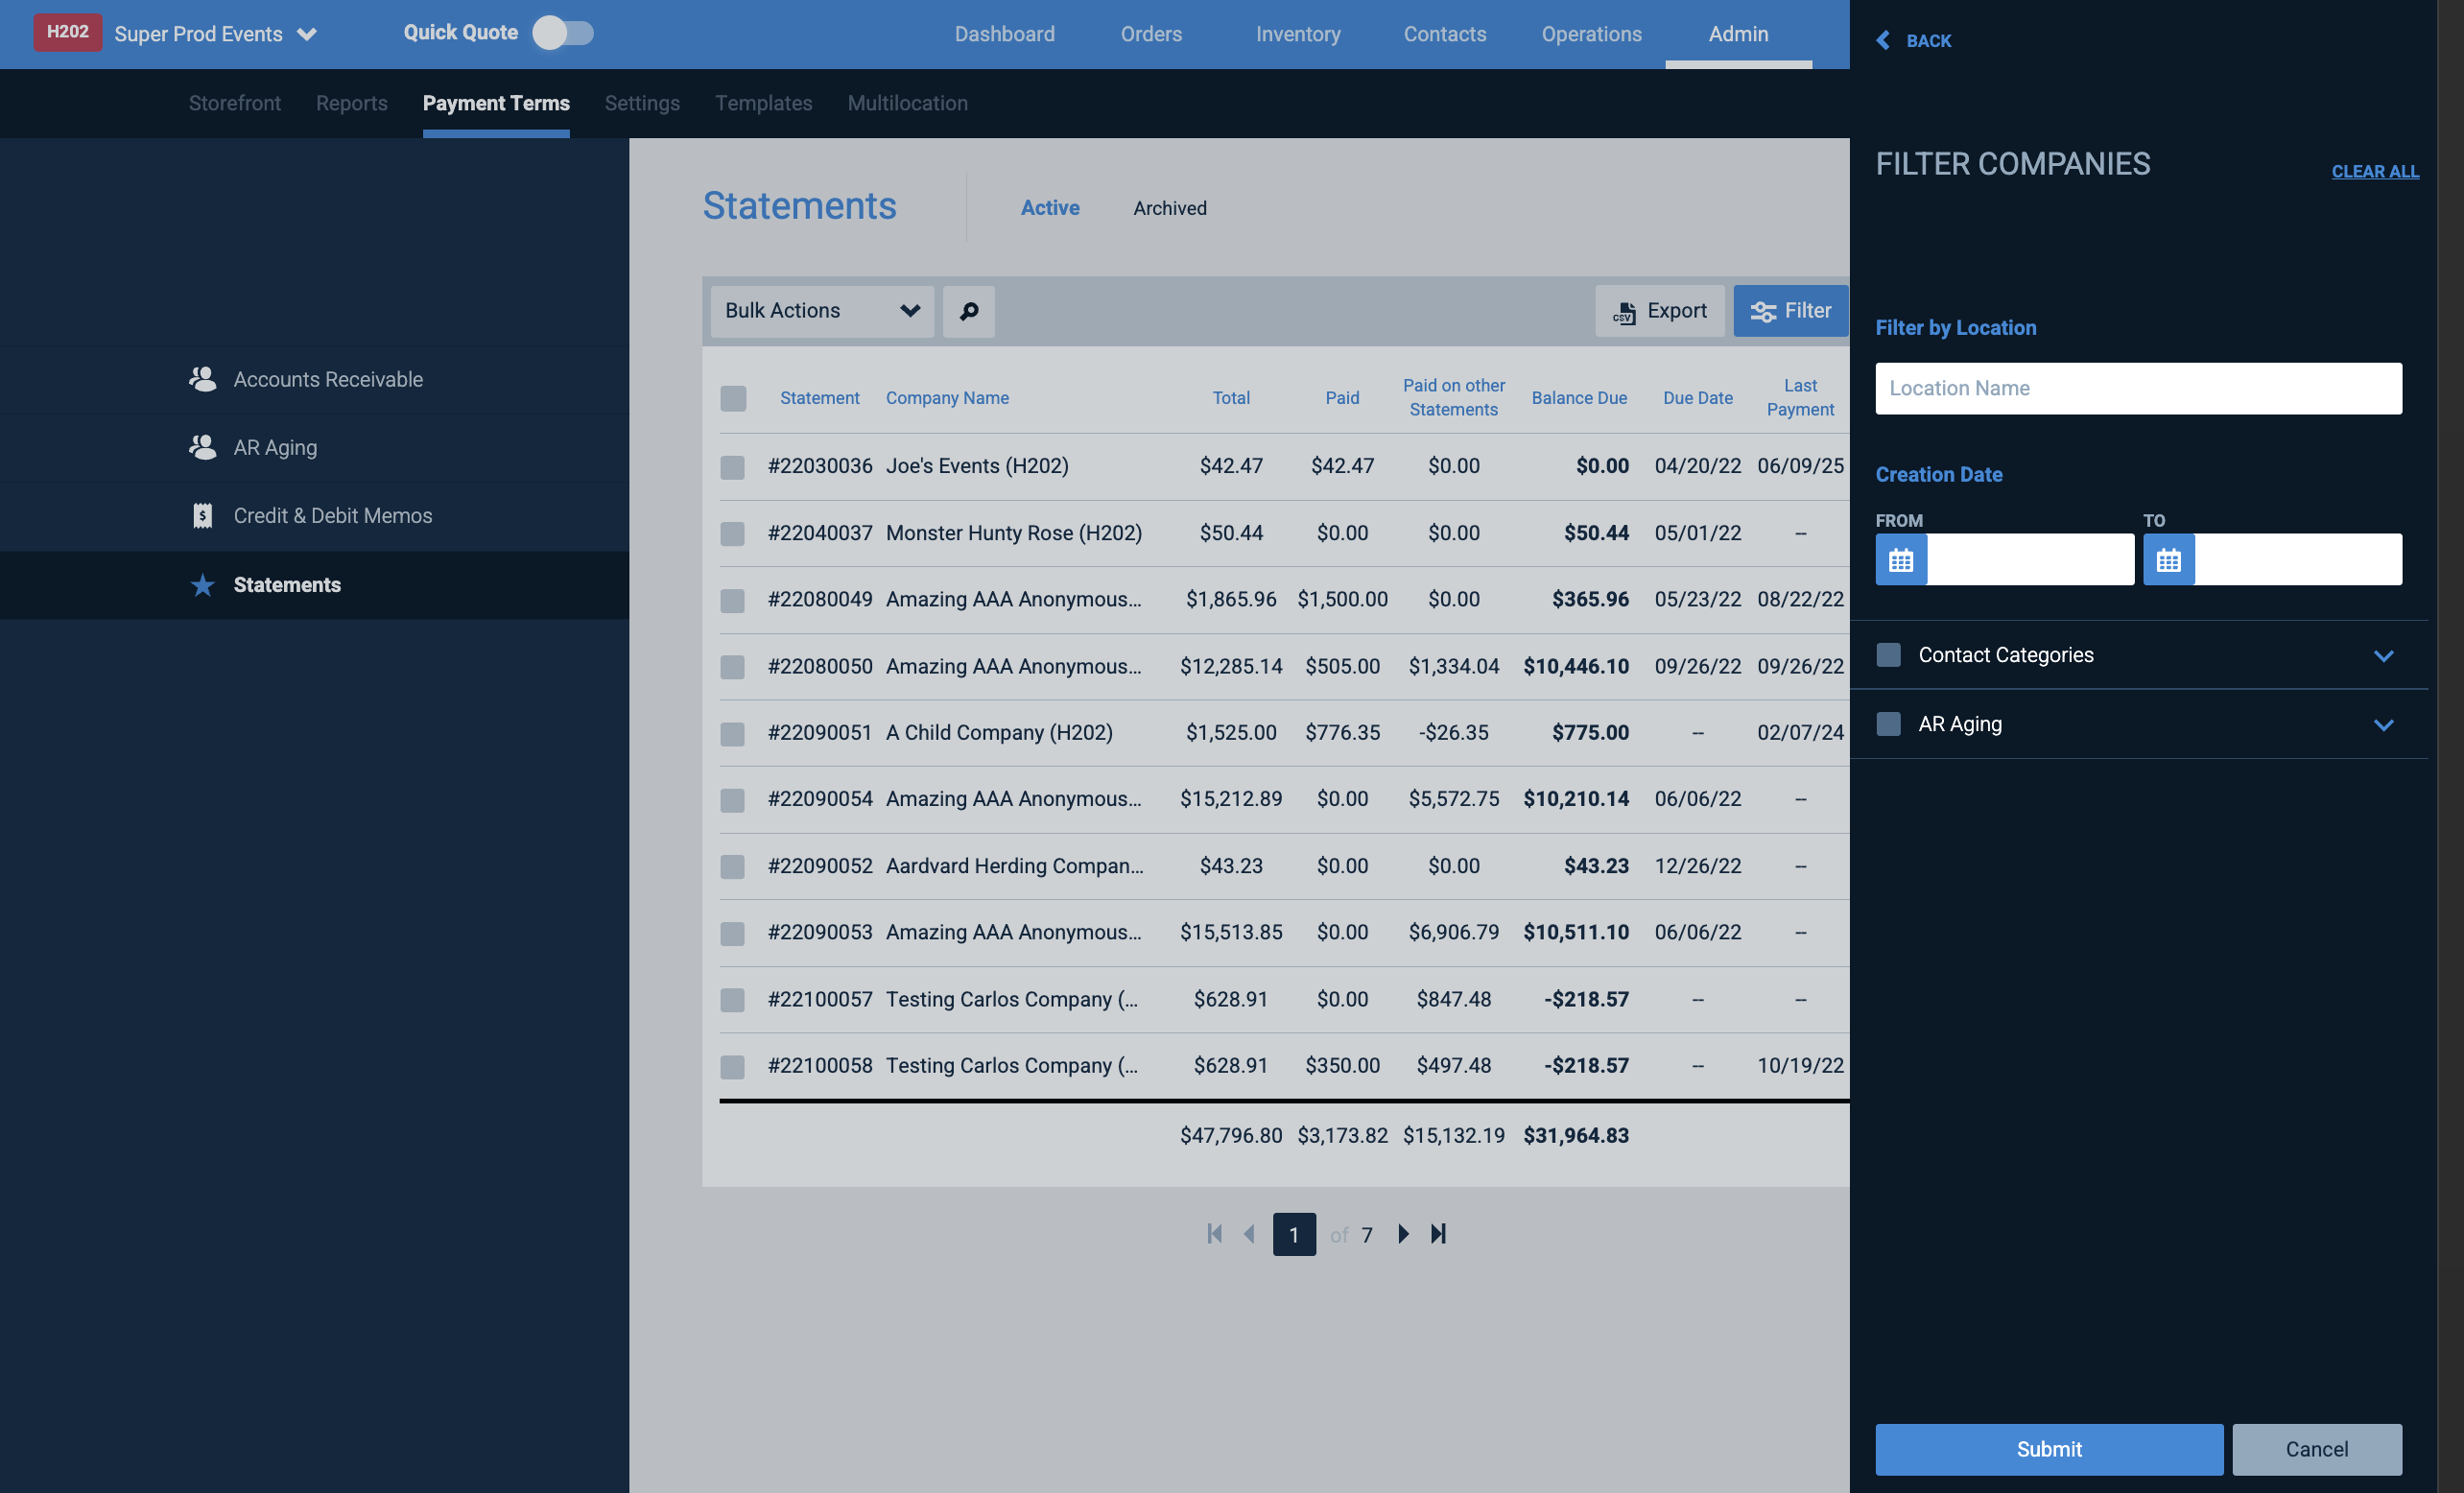
Task: Click the CLEAR ALL link
Action: click(2375, 171)
